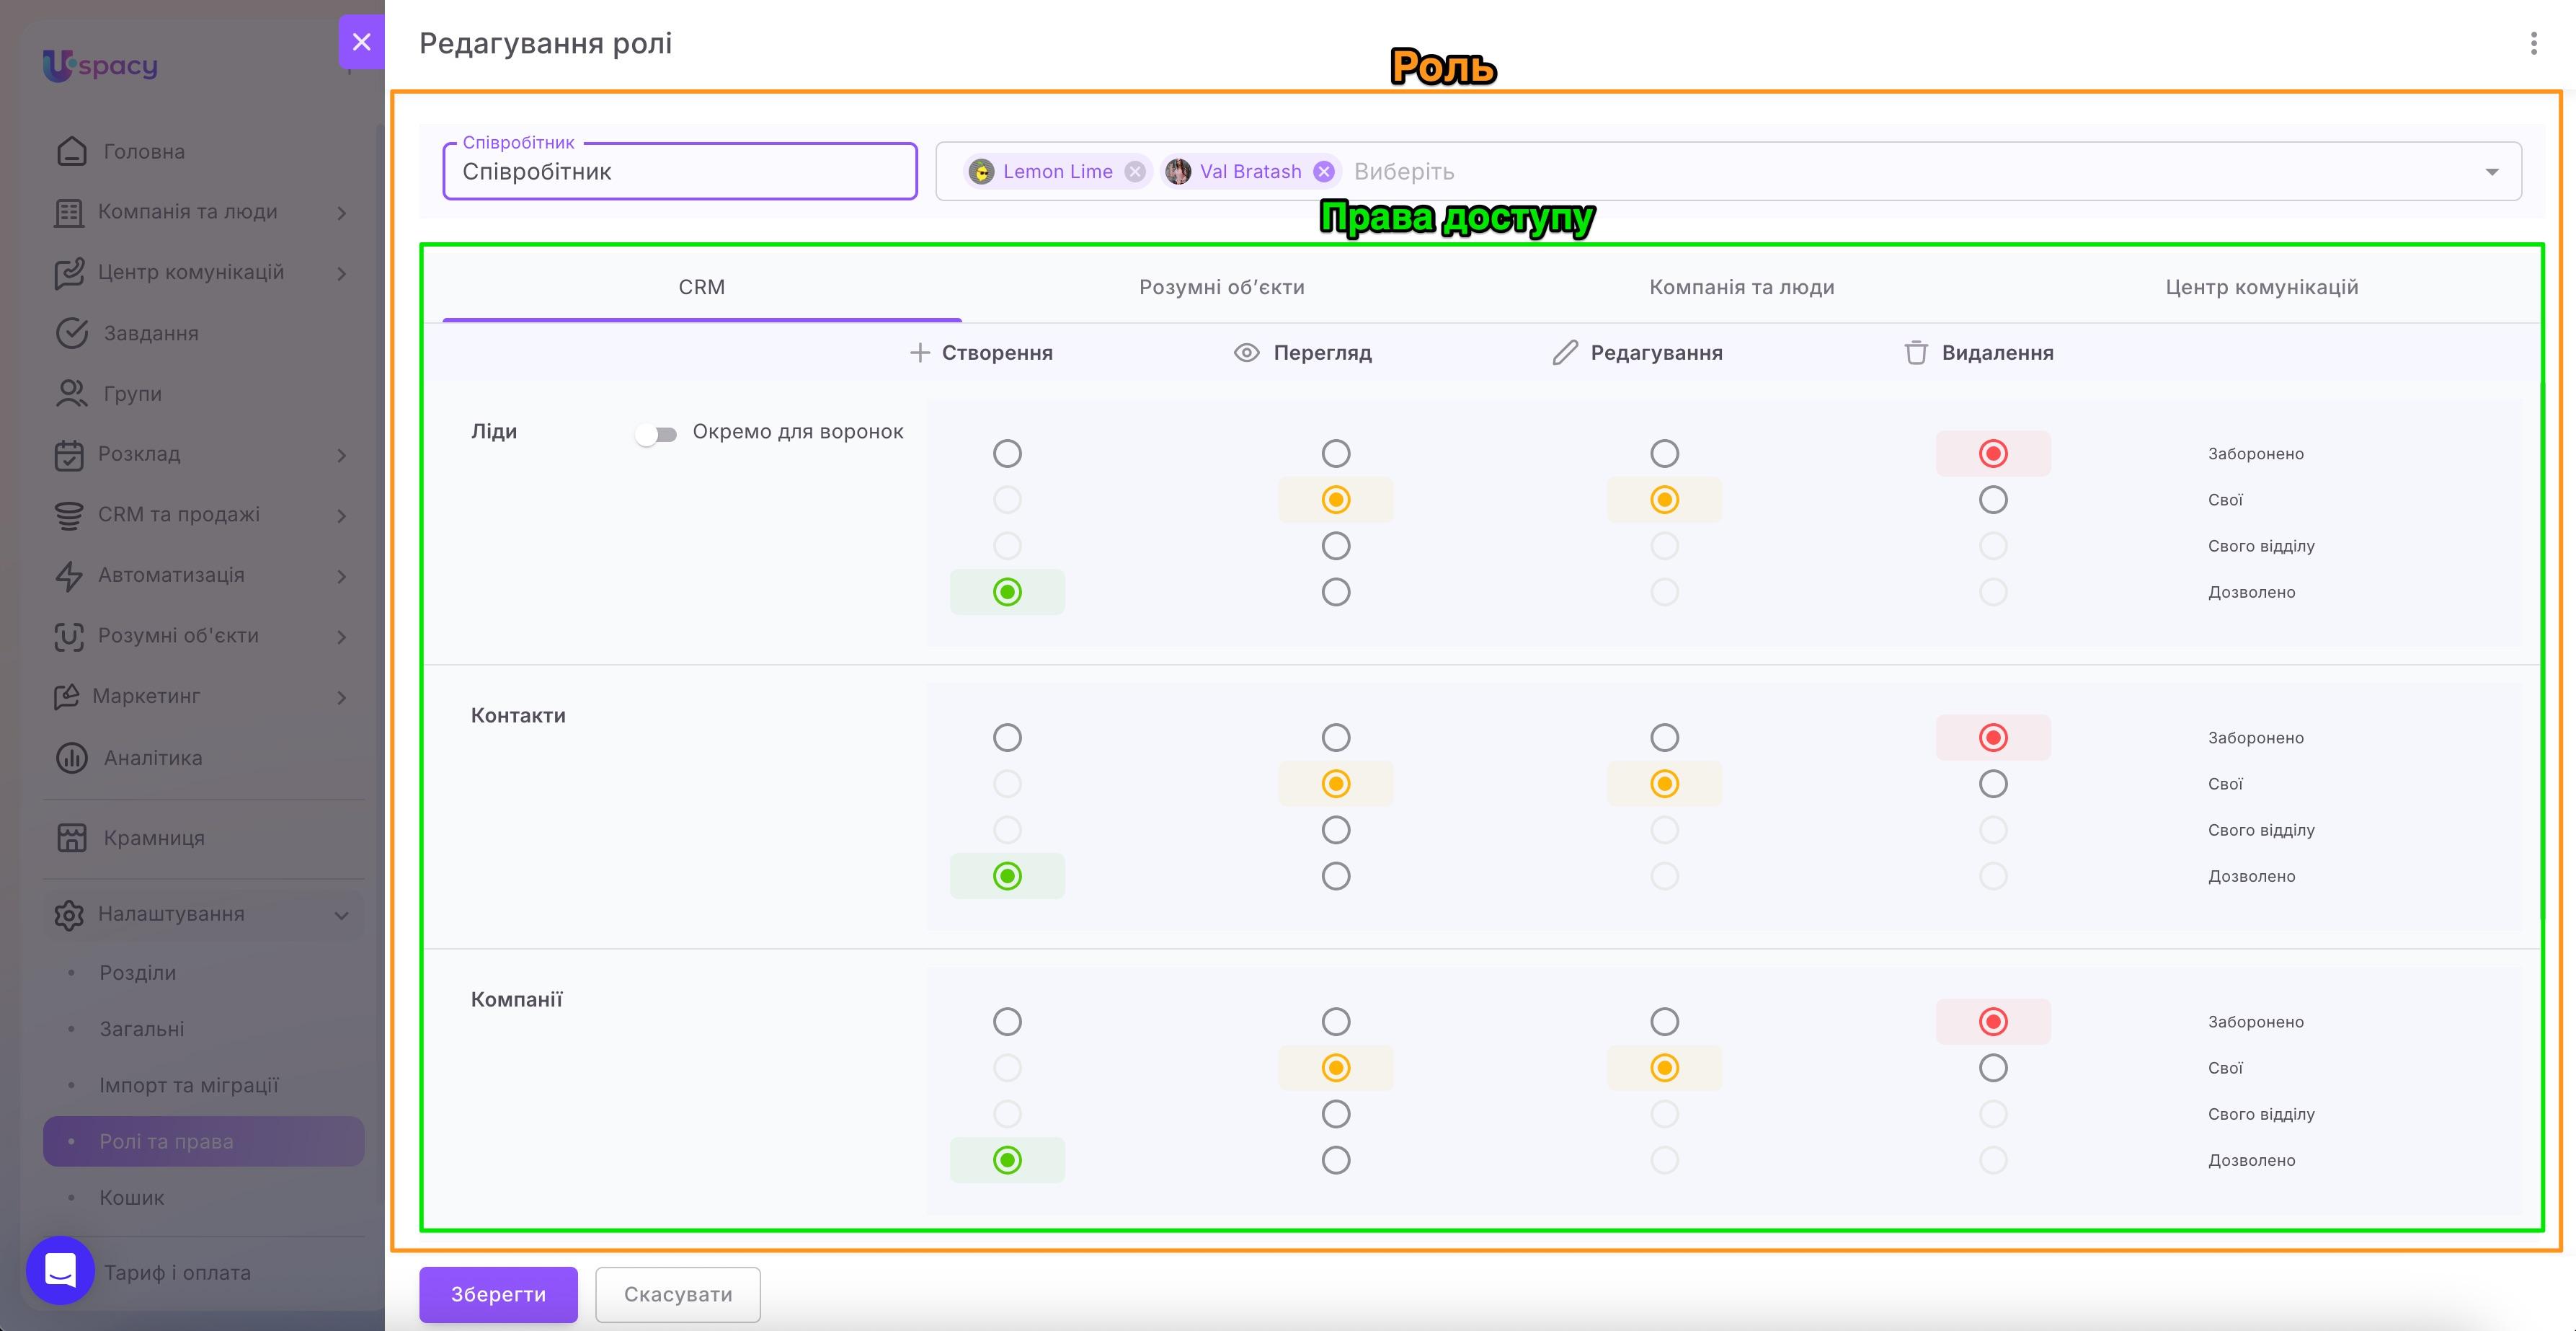2576x1331 pixels.
Task: Click the Перегляд eye icon header
Action: [x=1246, y=353]
